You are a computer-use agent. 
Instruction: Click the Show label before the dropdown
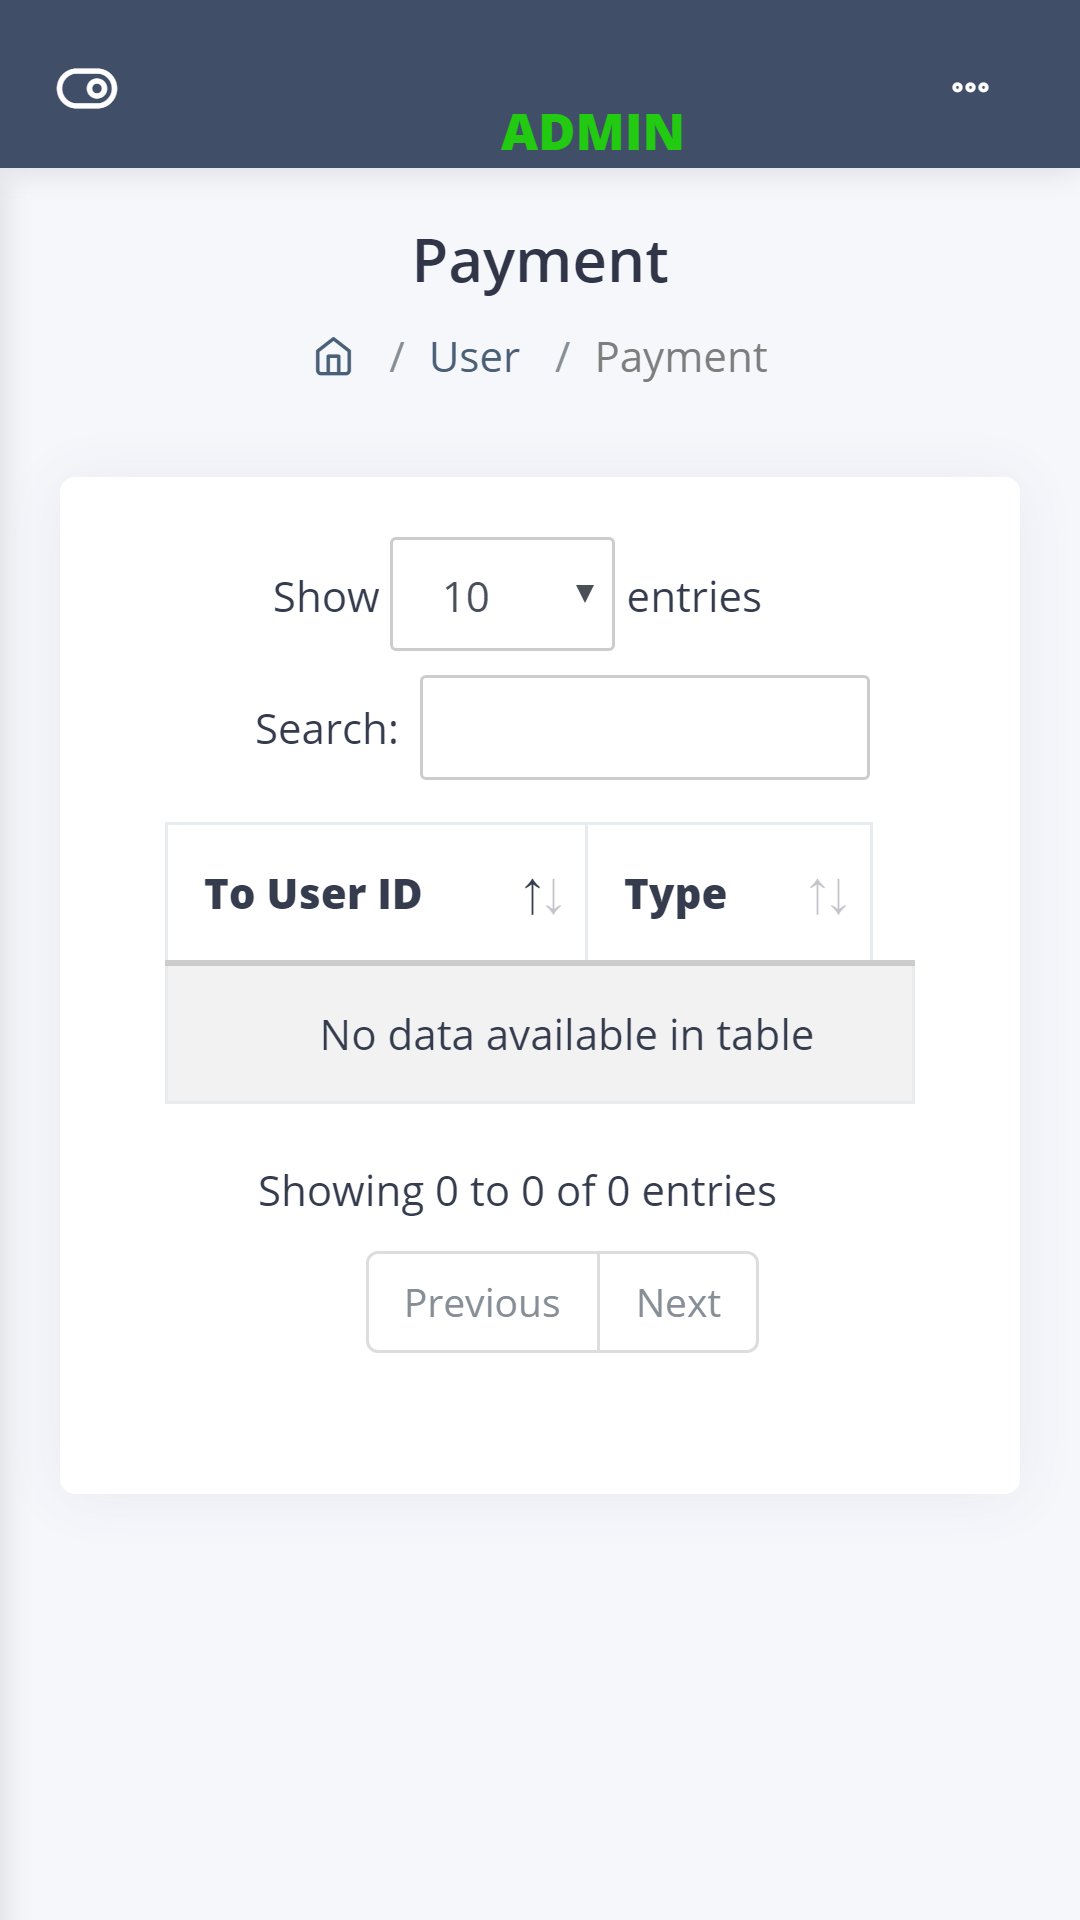click(326, 597)
